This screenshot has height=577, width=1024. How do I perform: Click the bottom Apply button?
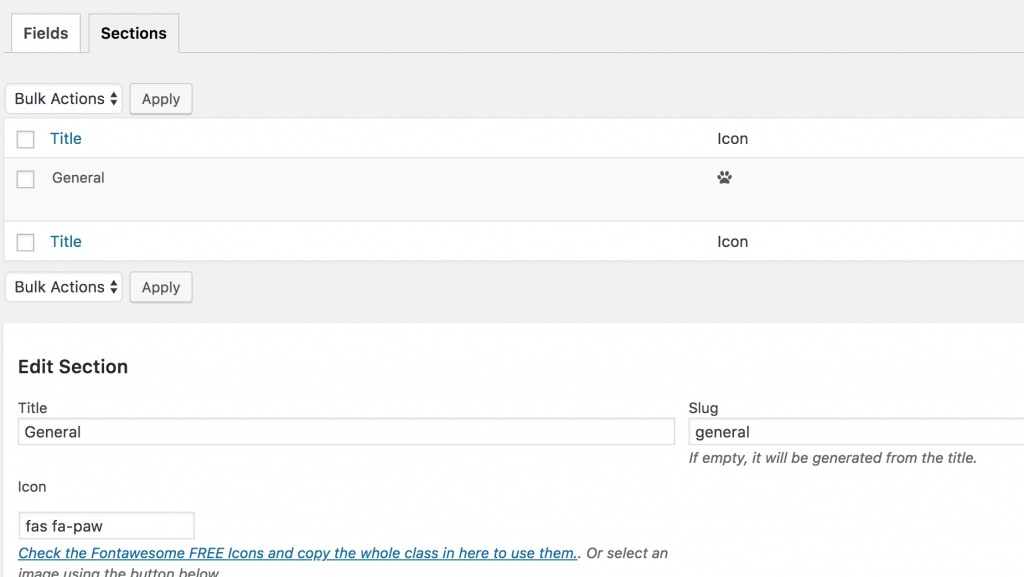click(x=161, y=288)
